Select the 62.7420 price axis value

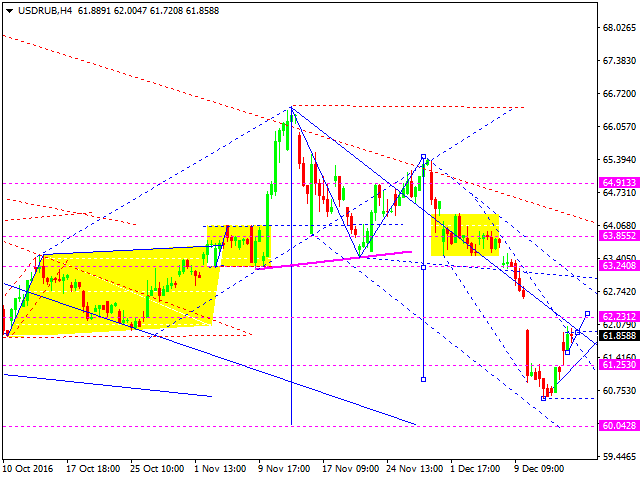click(619, 292)
